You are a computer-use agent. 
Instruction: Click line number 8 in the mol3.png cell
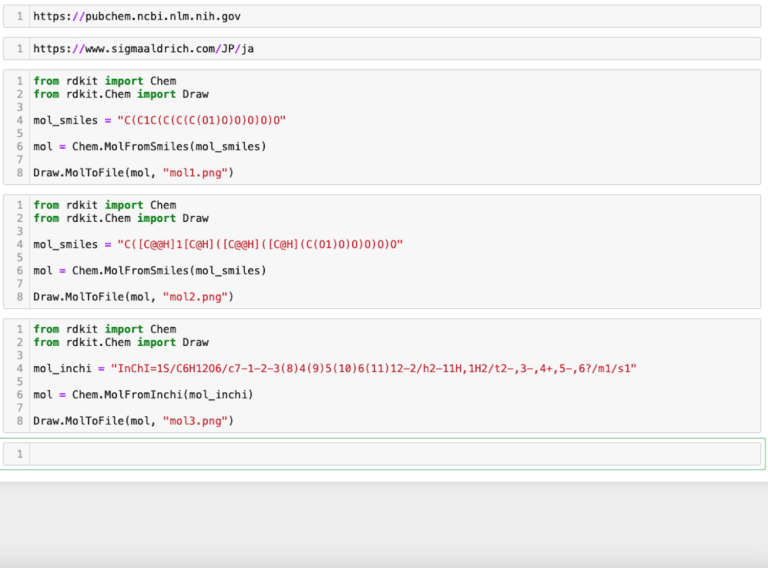(19, 421)
